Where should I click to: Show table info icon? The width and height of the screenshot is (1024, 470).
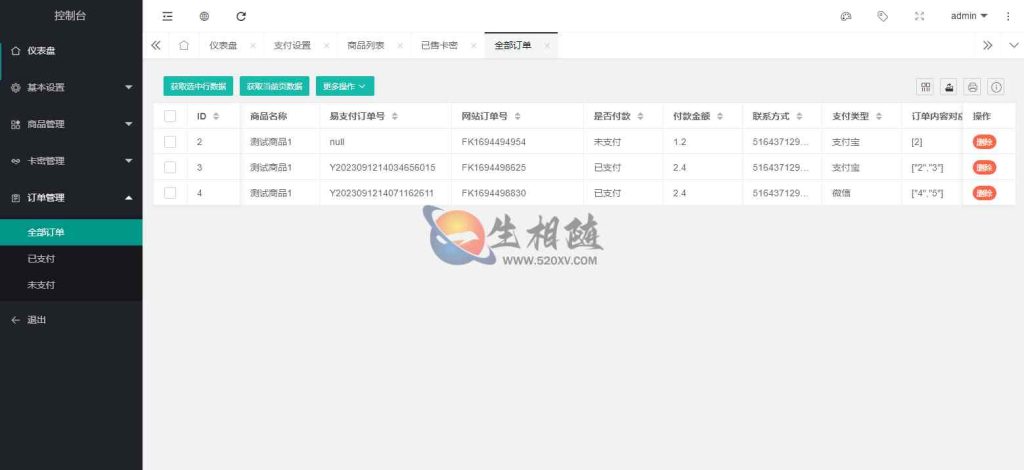pos(996,86)
